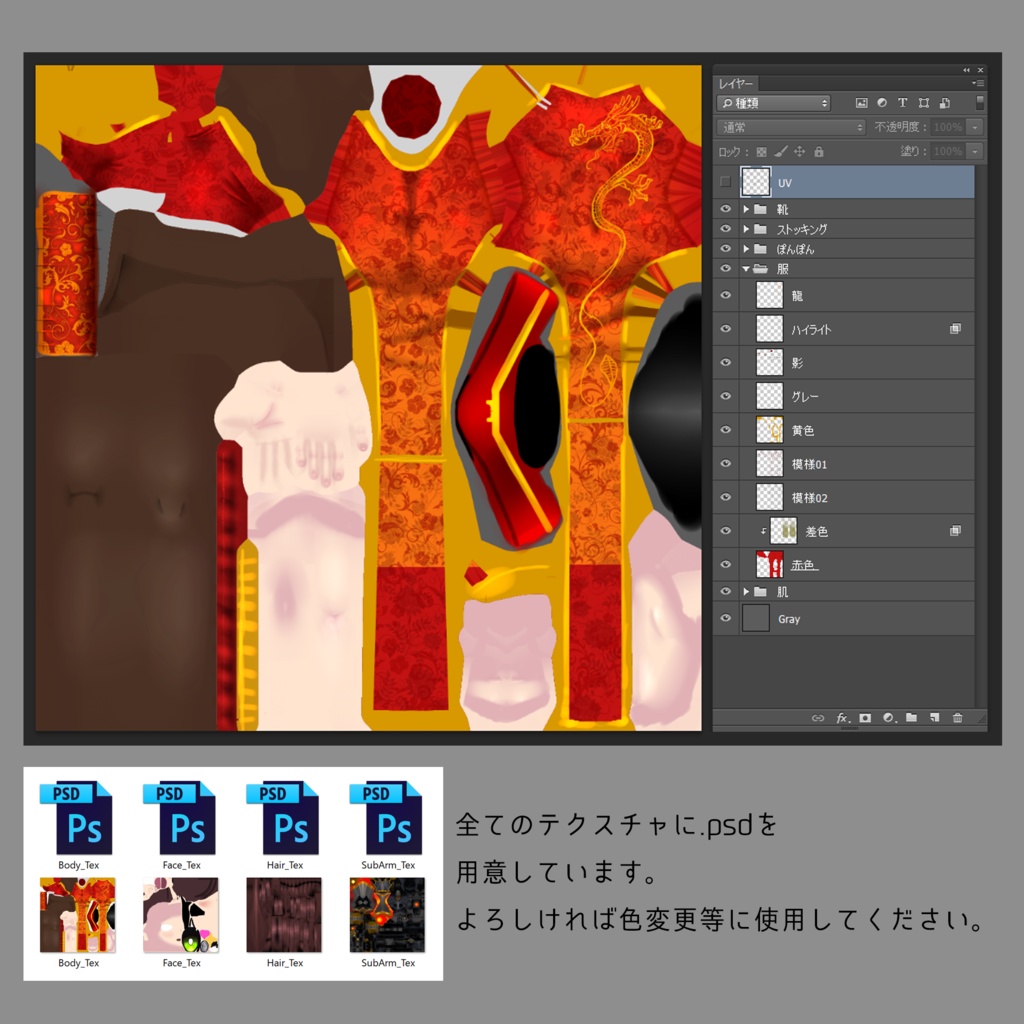
Task: Hide the Gray layer
Action: [x=725, y=618]
